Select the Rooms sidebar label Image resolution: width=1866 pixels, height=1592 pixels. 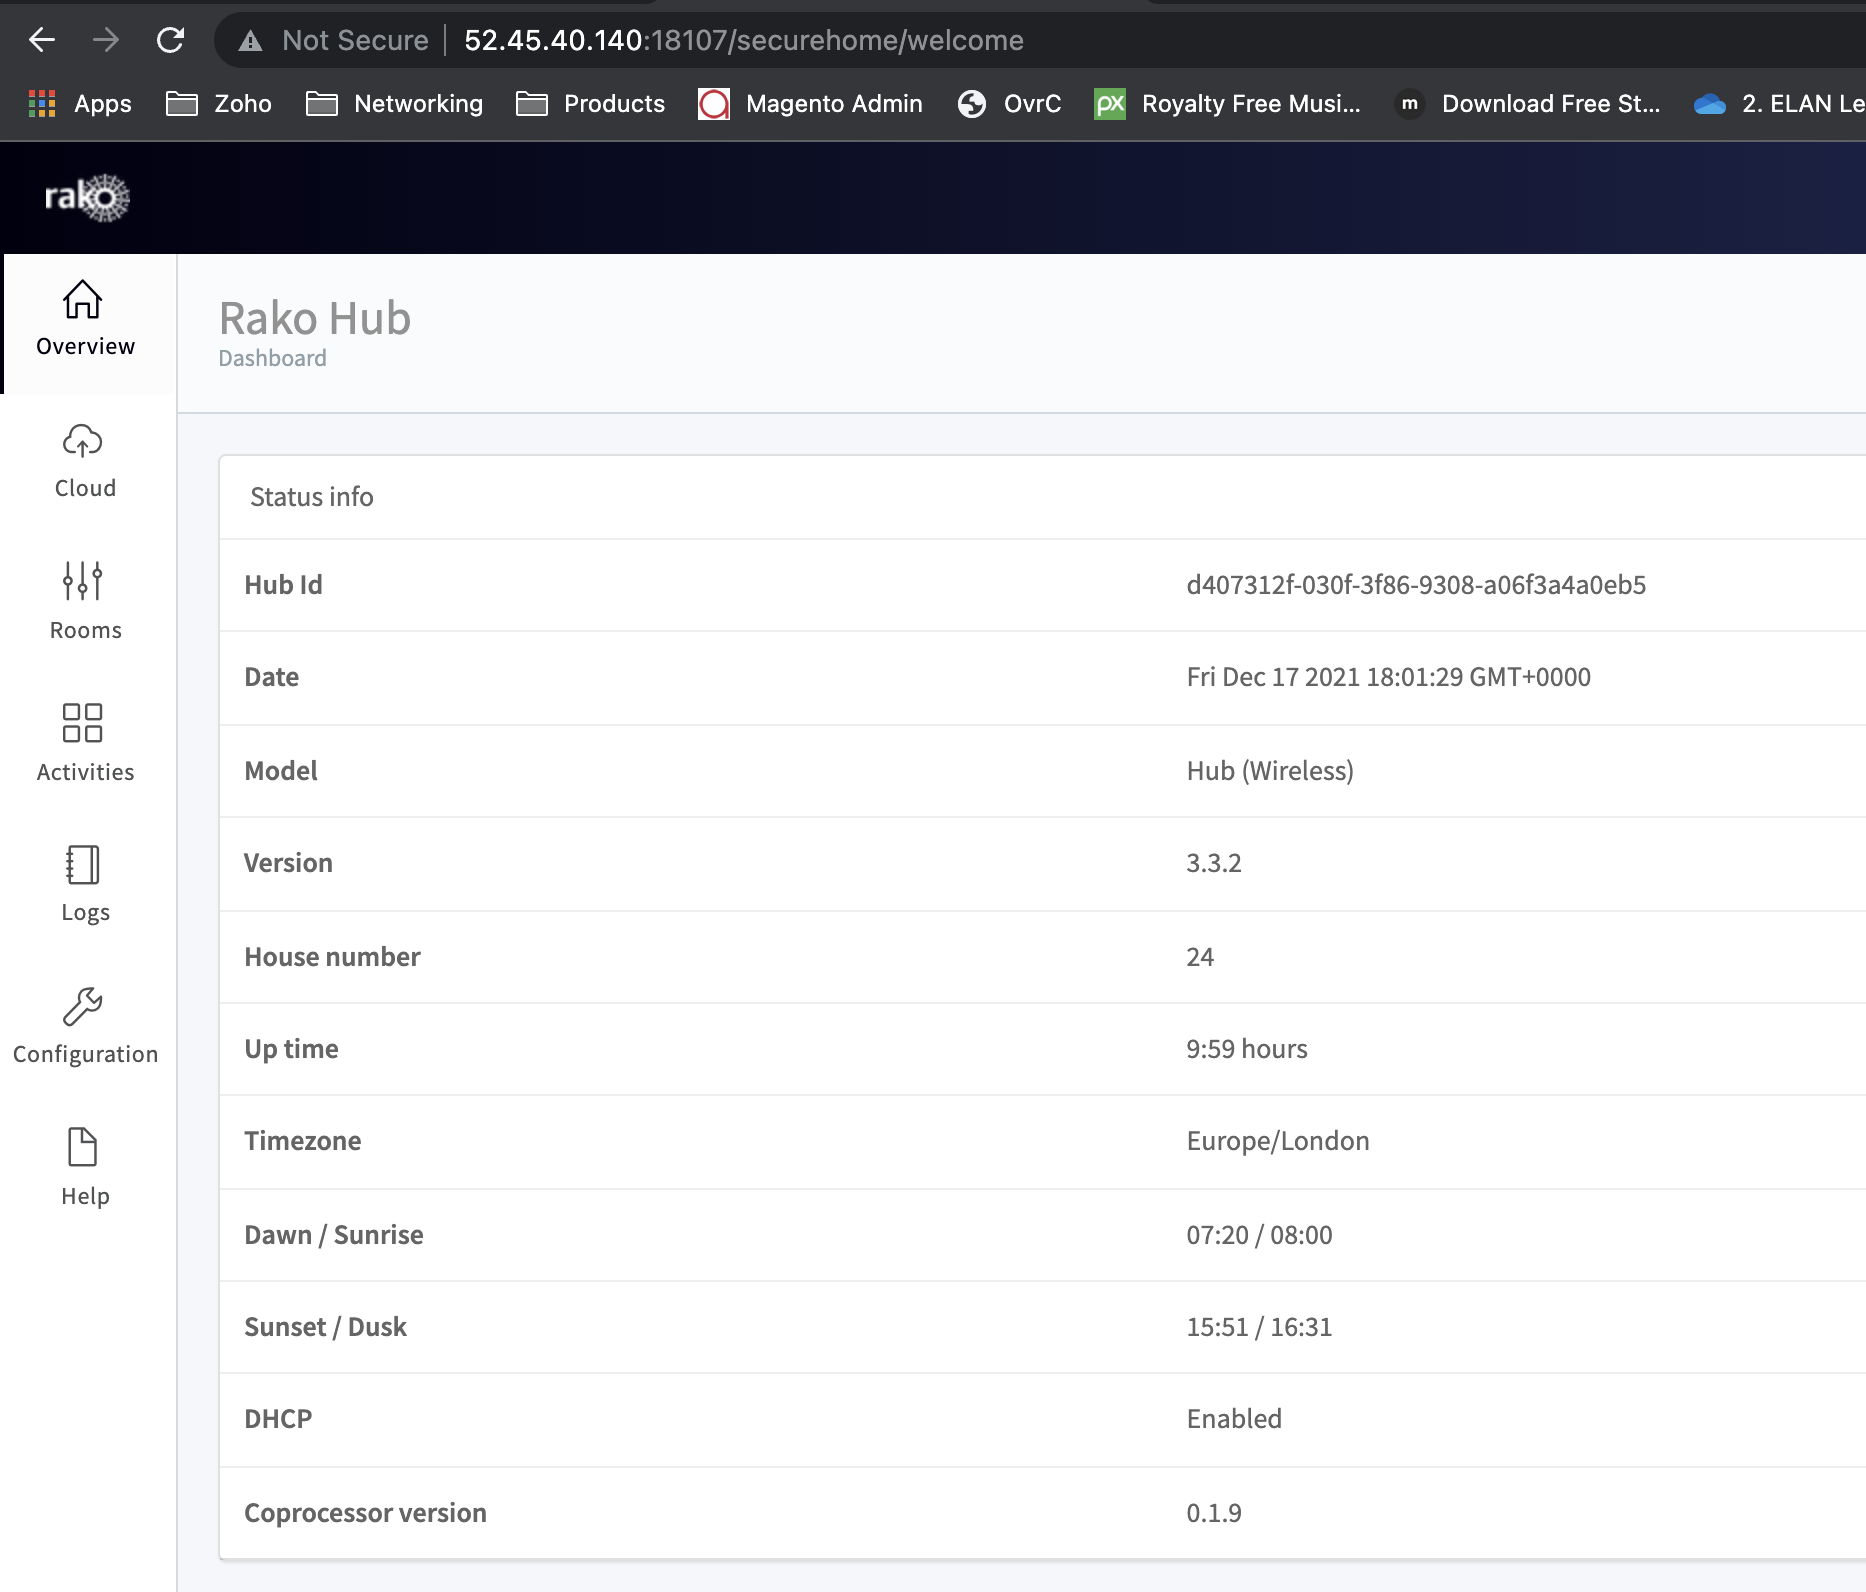pos(86,630)
